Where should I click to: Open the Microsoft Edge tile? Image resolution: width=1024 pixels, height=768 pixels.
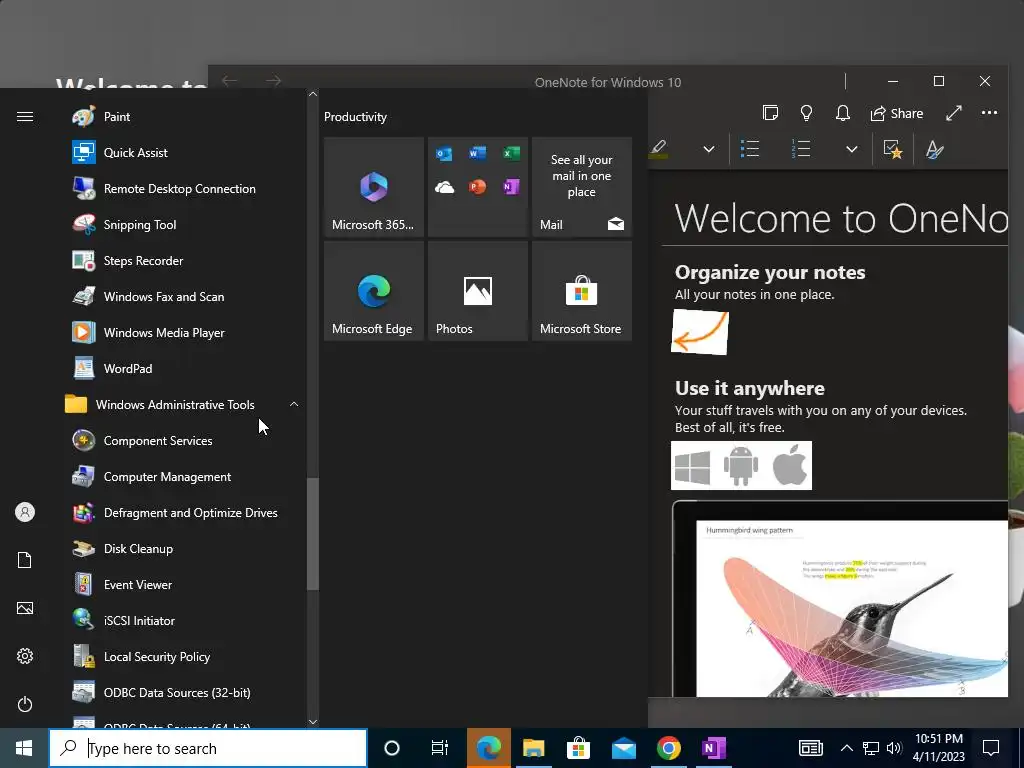point(374,291)
